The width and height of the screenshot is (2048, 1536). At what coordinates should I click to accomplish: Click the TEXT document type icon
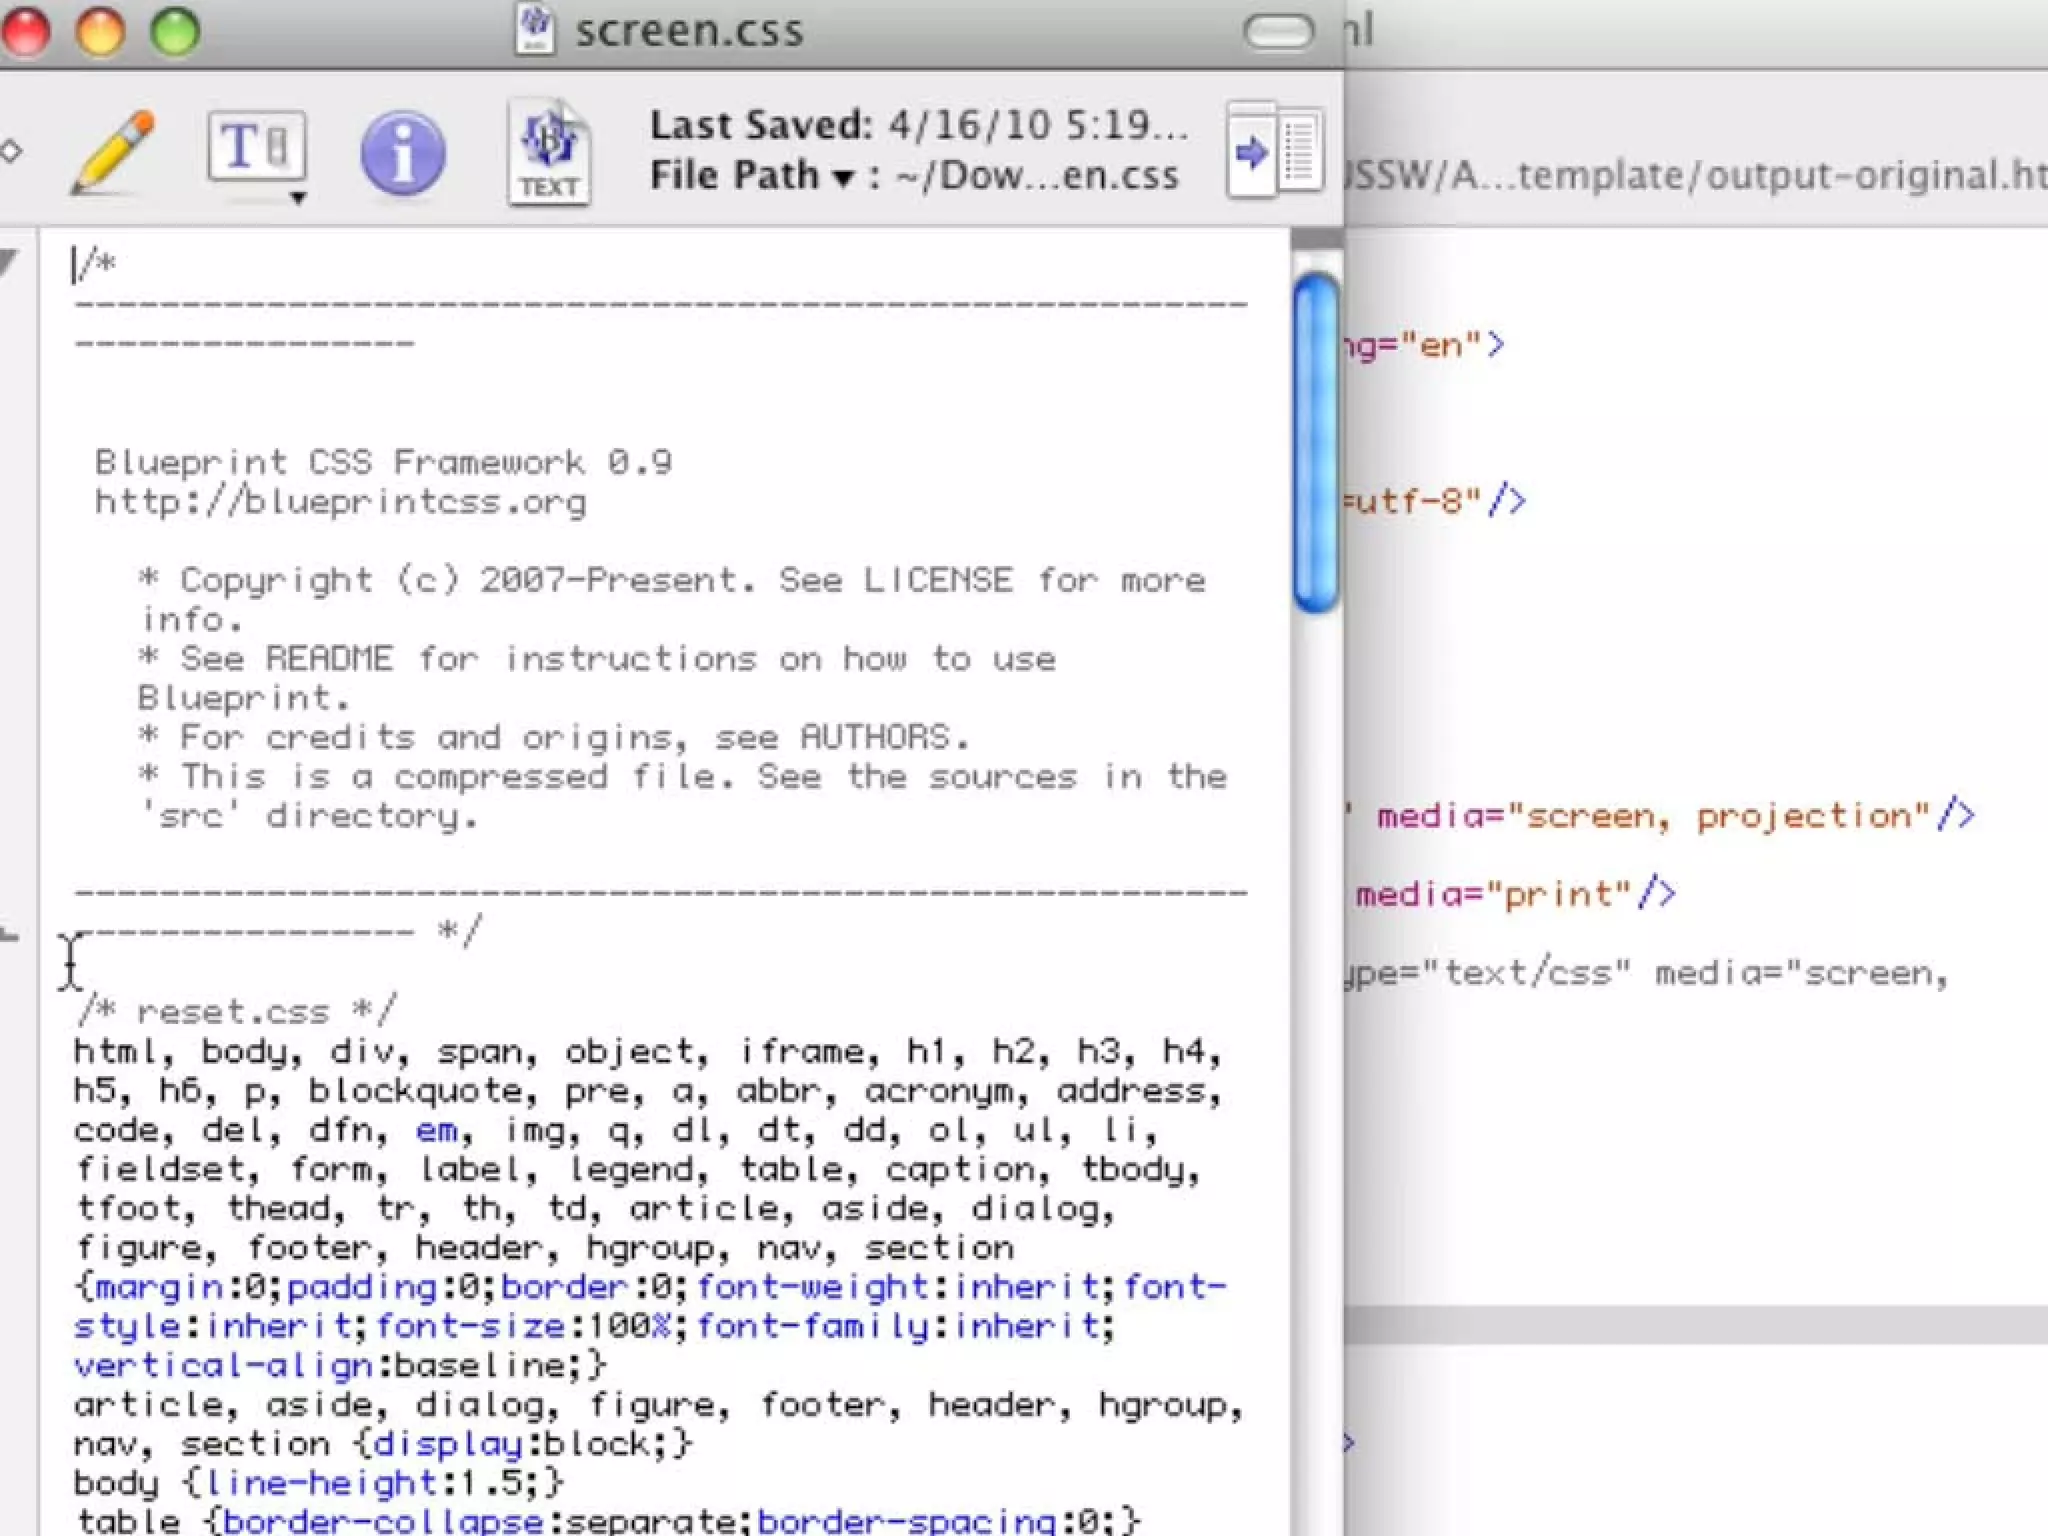[548, 153]
